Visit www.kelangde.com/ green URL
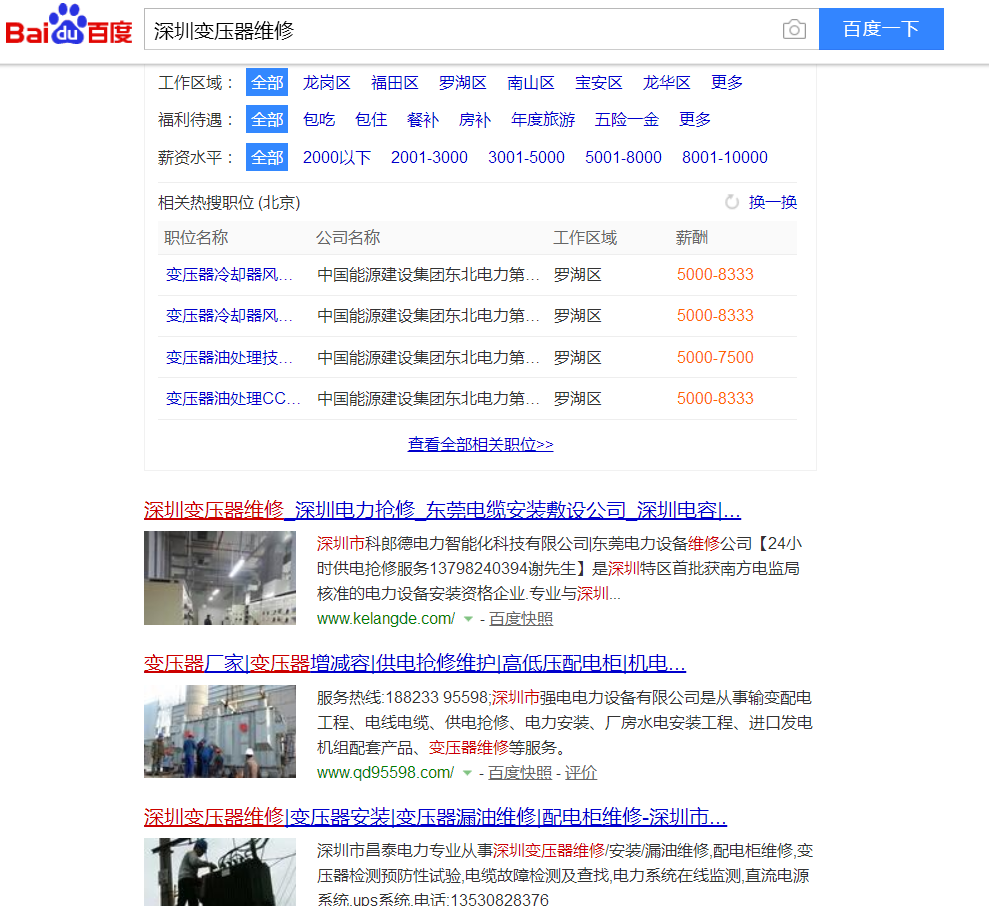 (x=385, y=619)
